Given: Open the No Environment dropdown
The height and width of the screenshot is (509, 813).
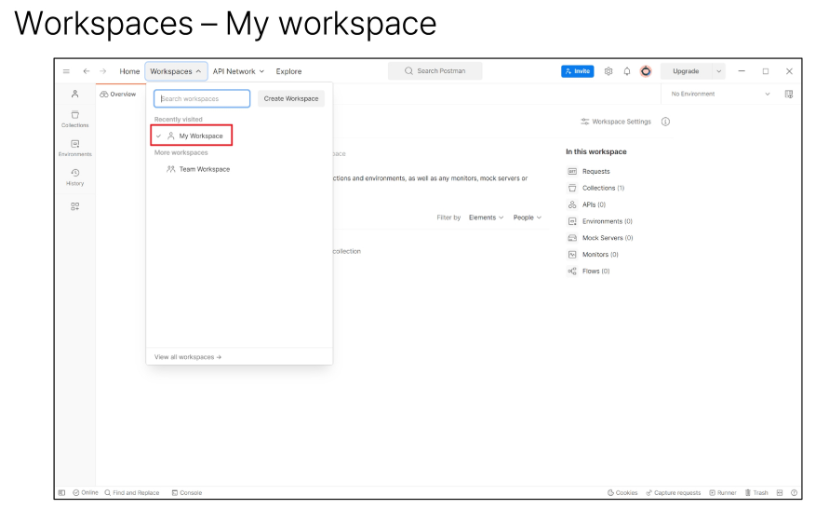Looking at the screenshot, I should [x=720, y=94].
